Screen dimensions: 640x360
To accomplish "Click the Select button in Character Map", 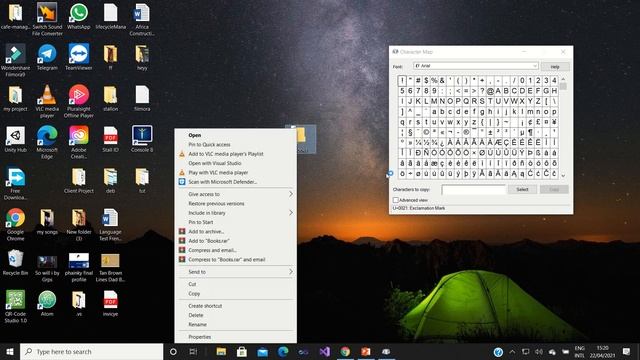I will 522,189.
